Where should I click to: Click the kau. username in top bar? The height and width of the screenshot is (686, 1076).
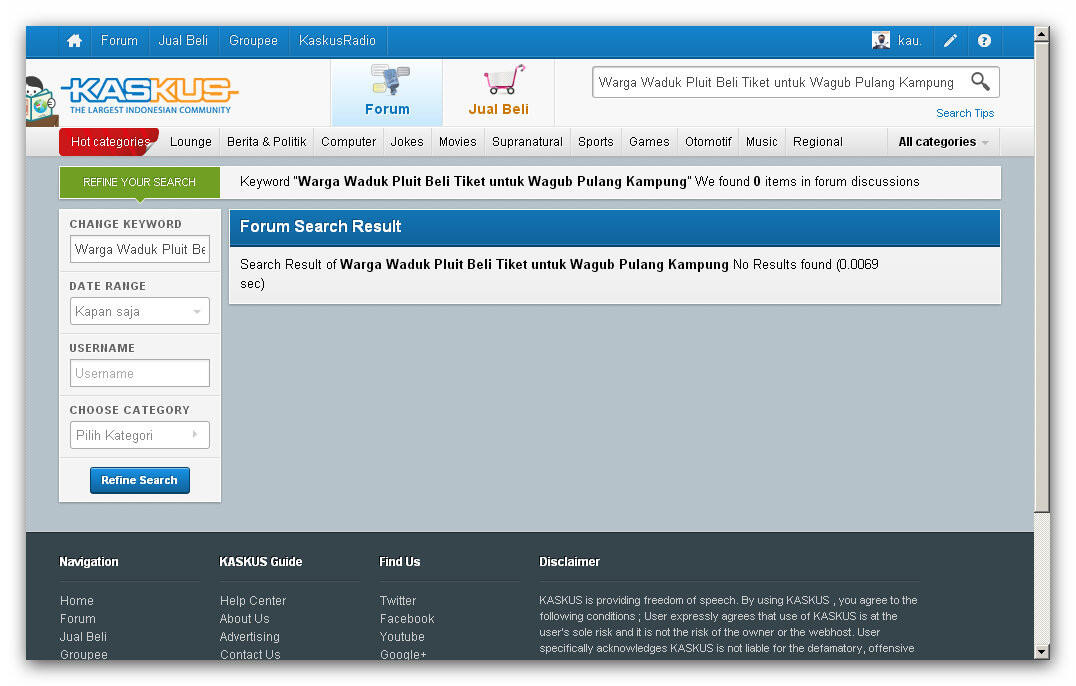point(909,41)
